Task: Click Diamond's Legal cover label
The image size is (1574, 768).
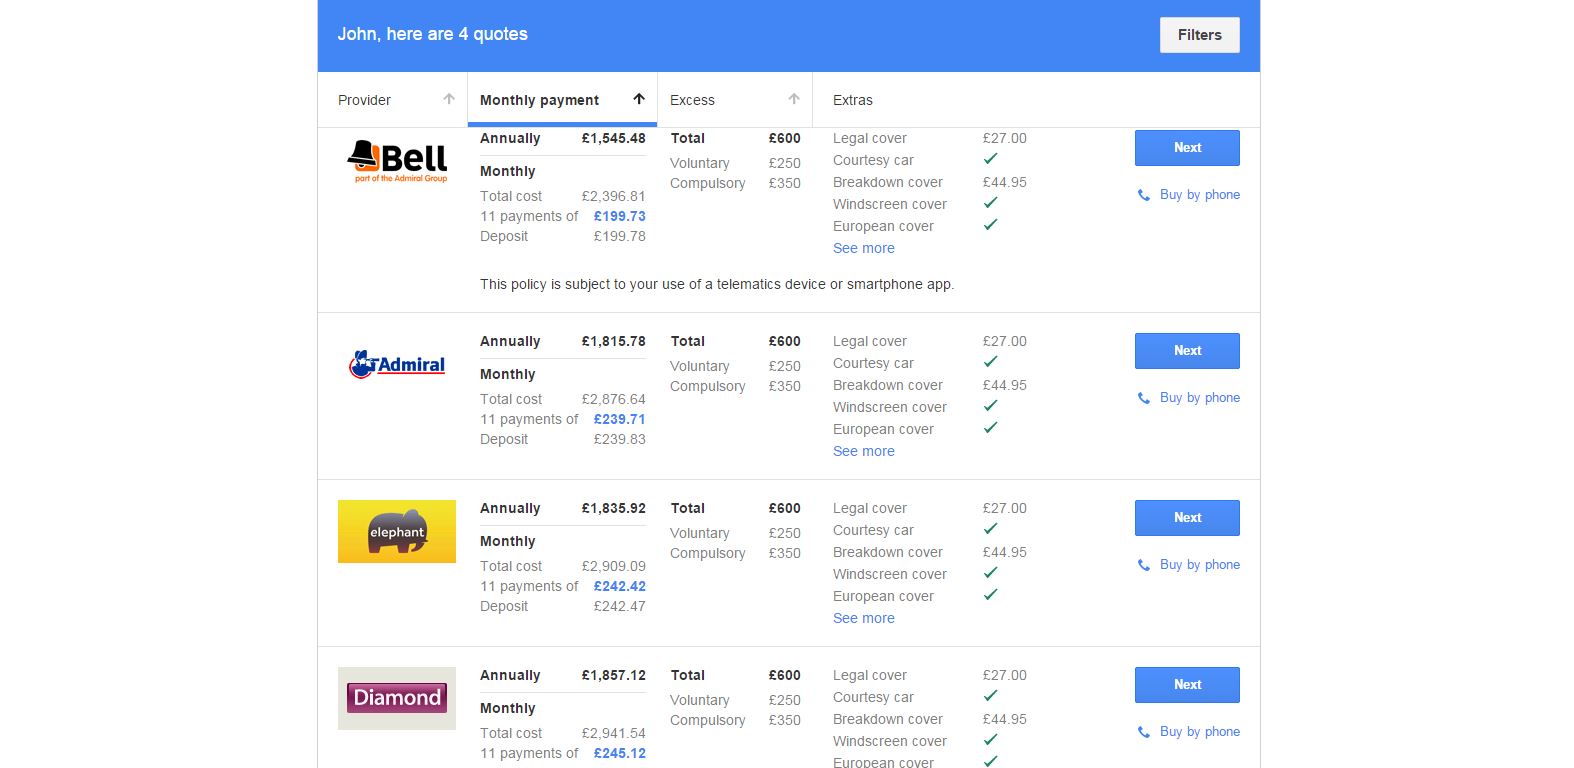Action: click(x=870, y=675)
